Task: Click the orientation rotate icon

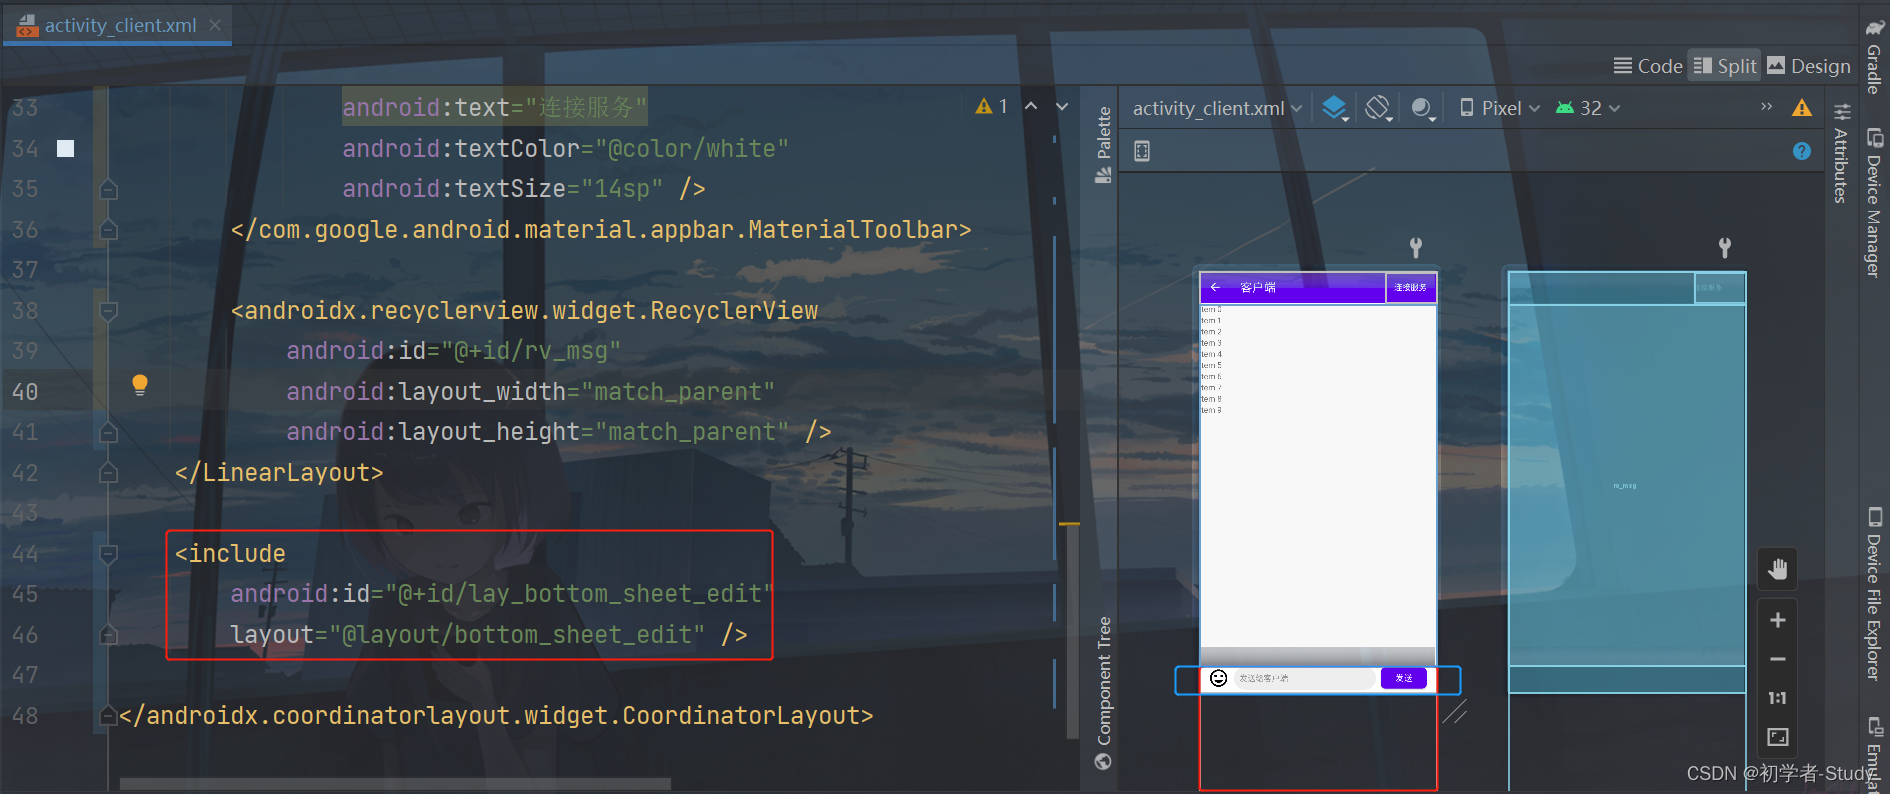Action: (x=1378, y=108)
